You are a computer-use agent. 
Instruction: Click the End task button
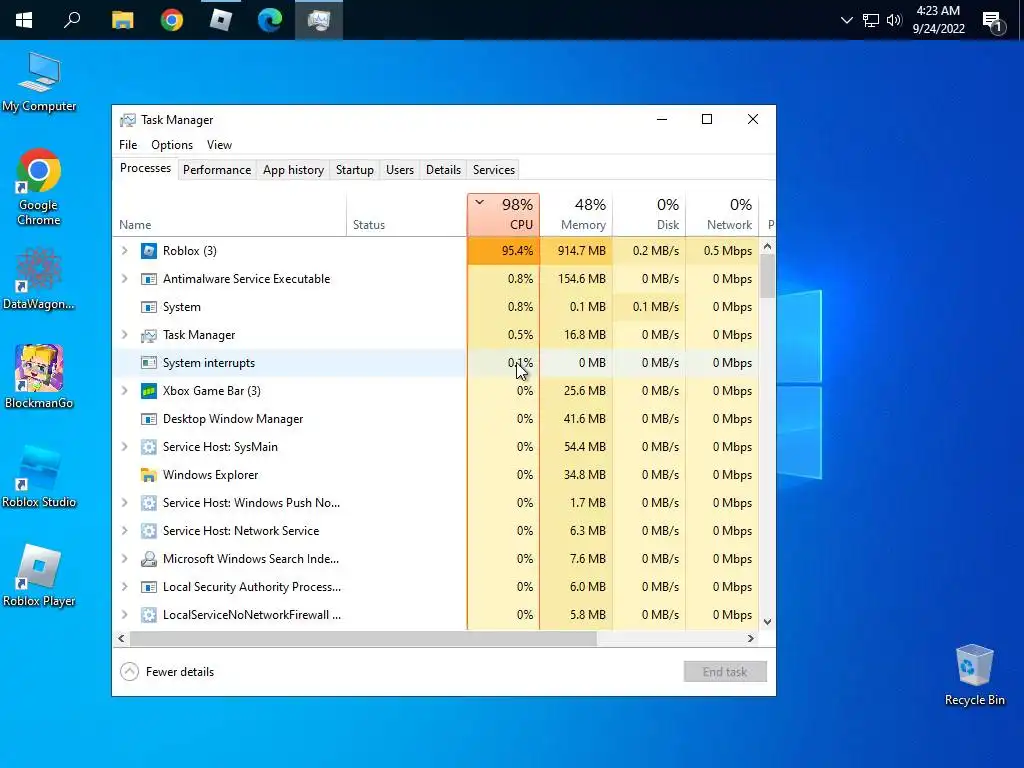[x=725, y=672]
